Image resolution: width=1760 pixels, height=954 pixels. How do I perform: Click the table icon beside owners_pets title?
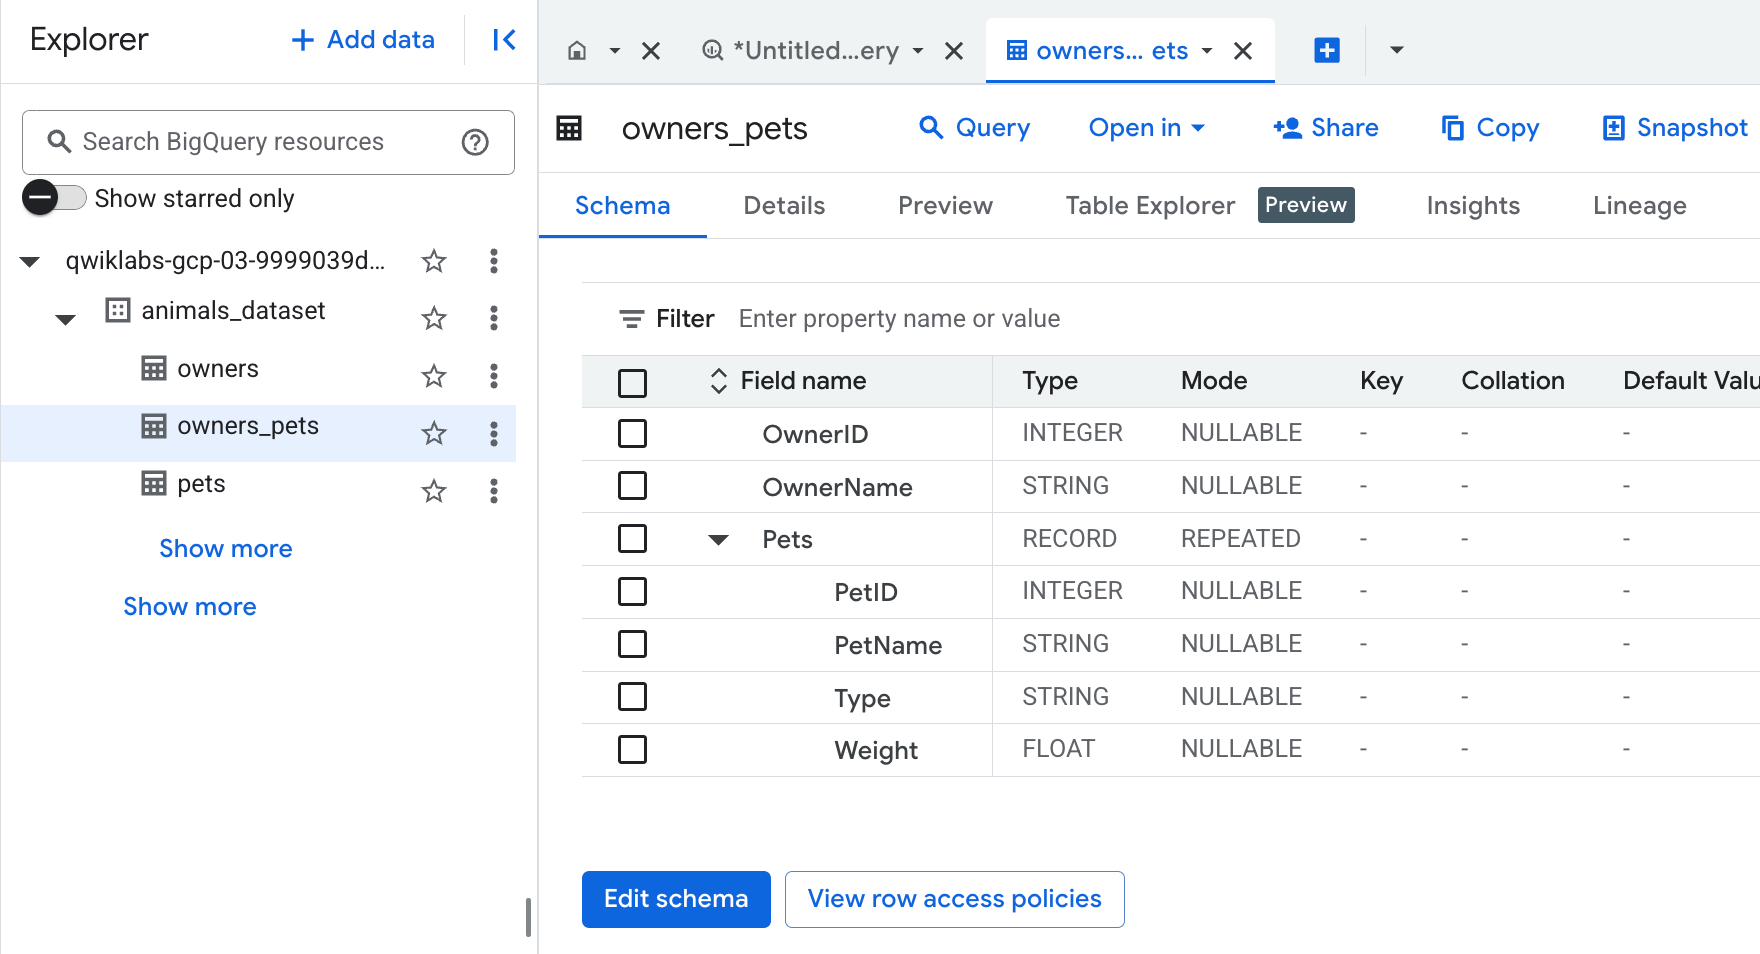click(x=569, y=128)
